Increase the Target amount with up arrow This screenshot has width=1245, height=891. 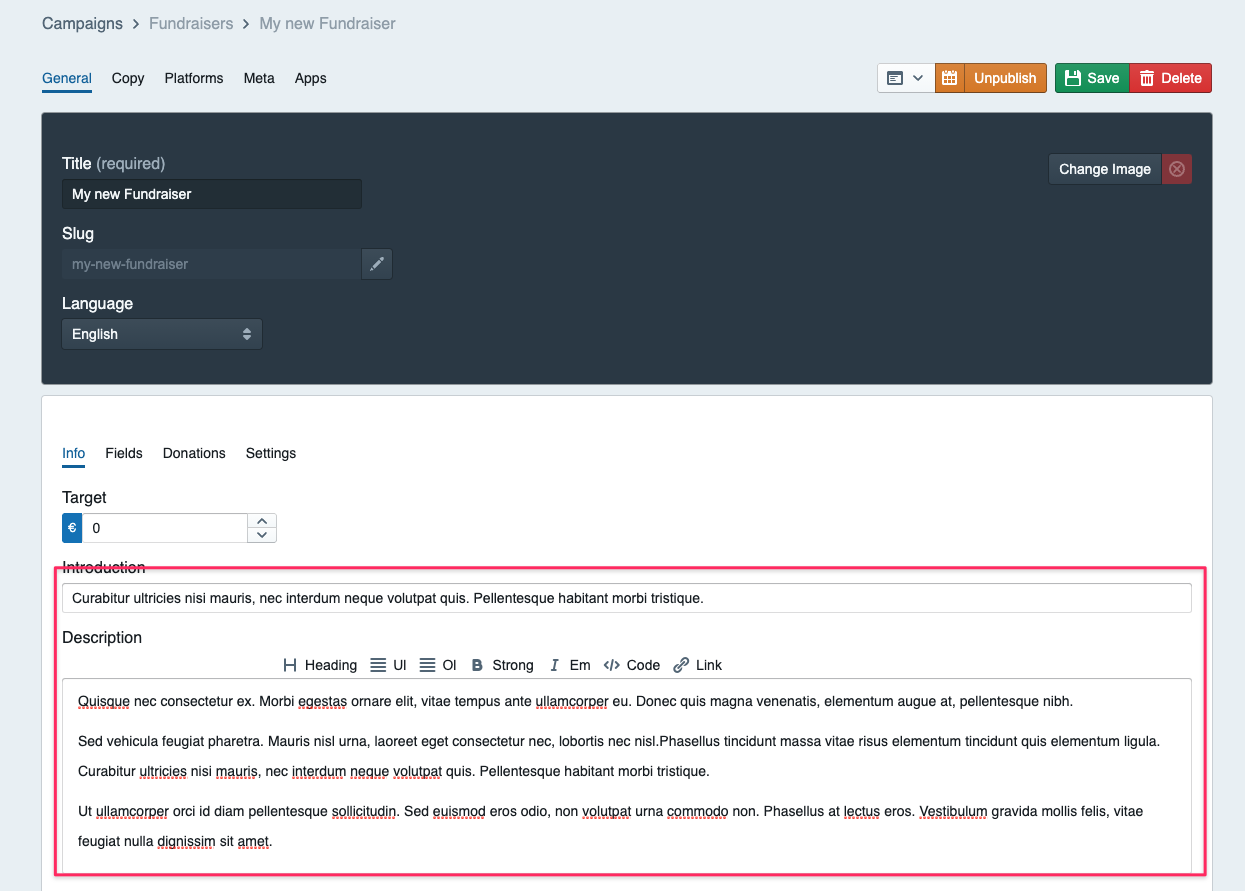[262, 521]
